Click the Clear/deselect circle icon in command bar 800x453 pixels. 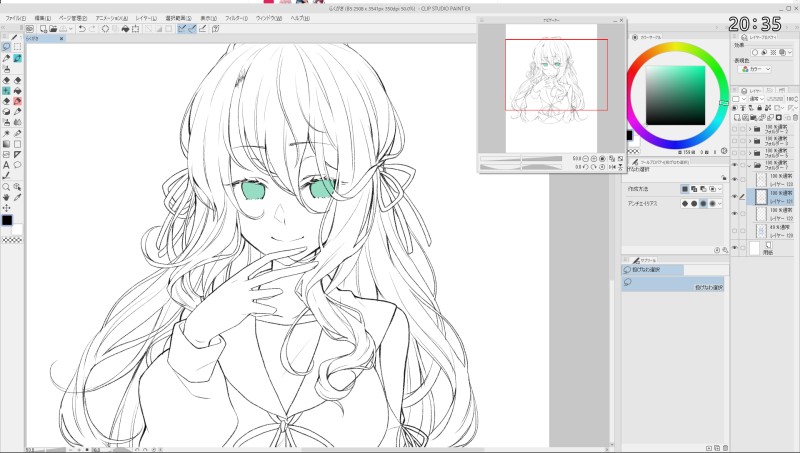[105, 29]
